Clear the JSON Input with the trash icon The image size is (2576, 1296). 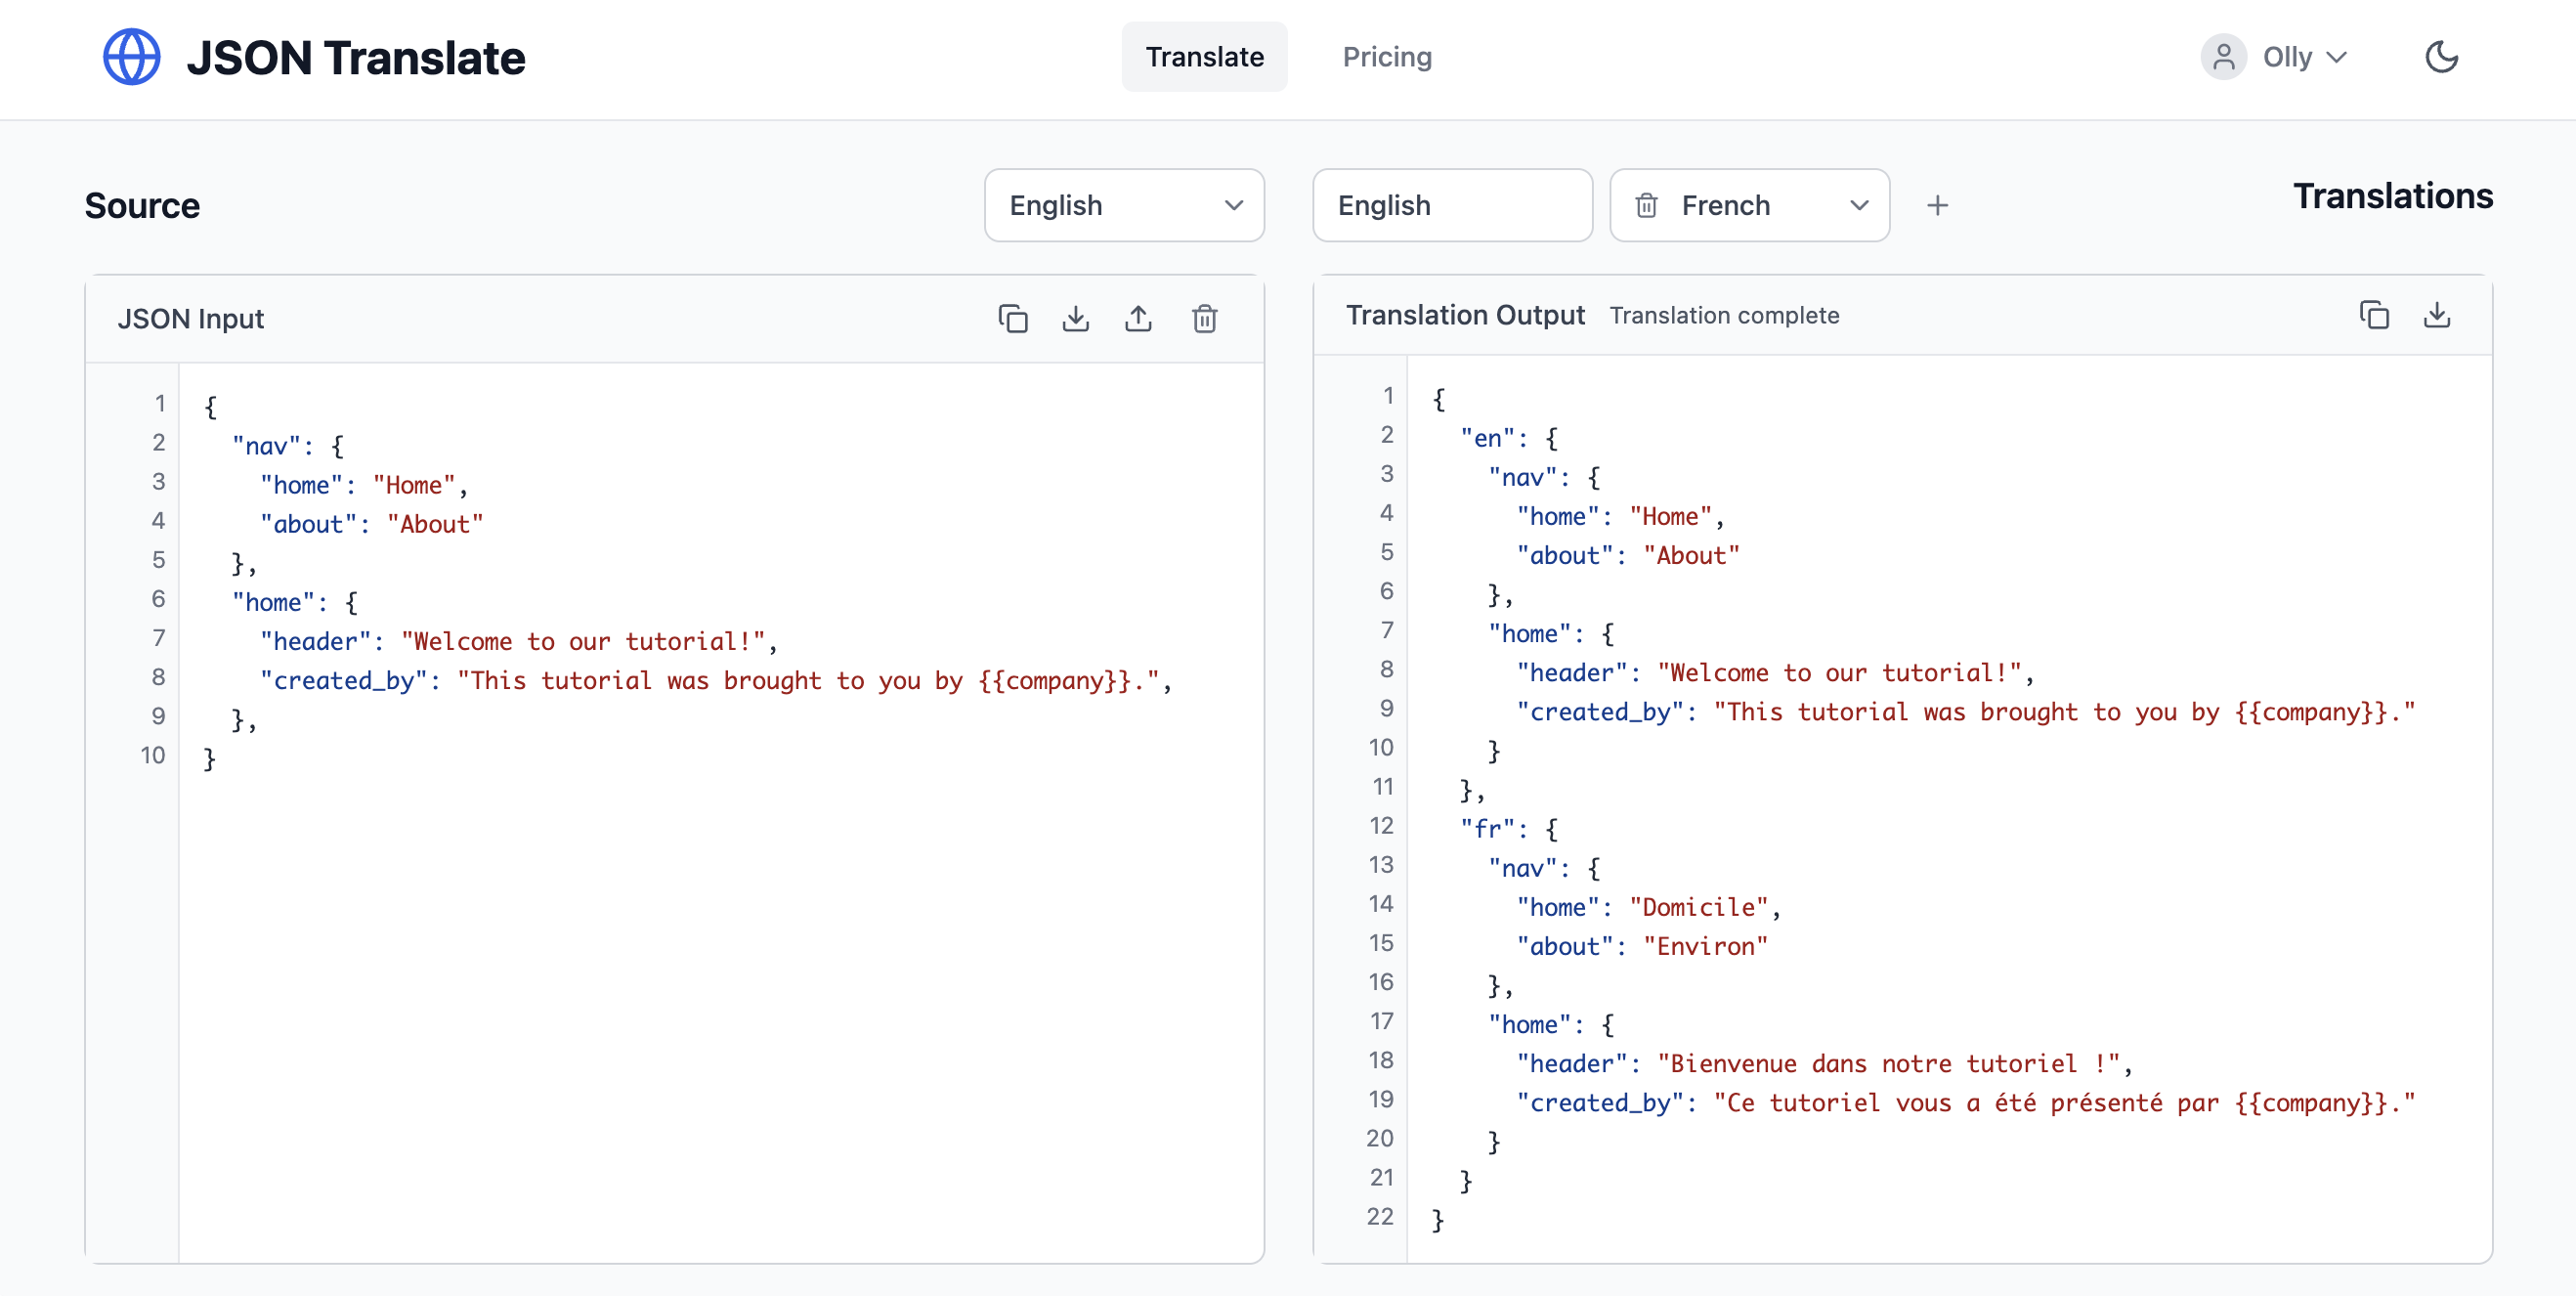coord(1205,318)
